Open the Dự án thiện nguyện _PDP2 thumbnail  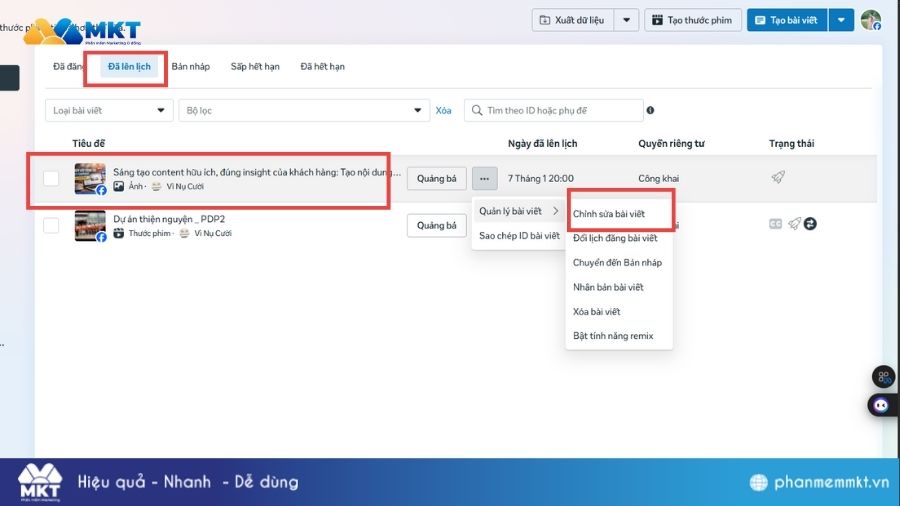tap(90, 225)
